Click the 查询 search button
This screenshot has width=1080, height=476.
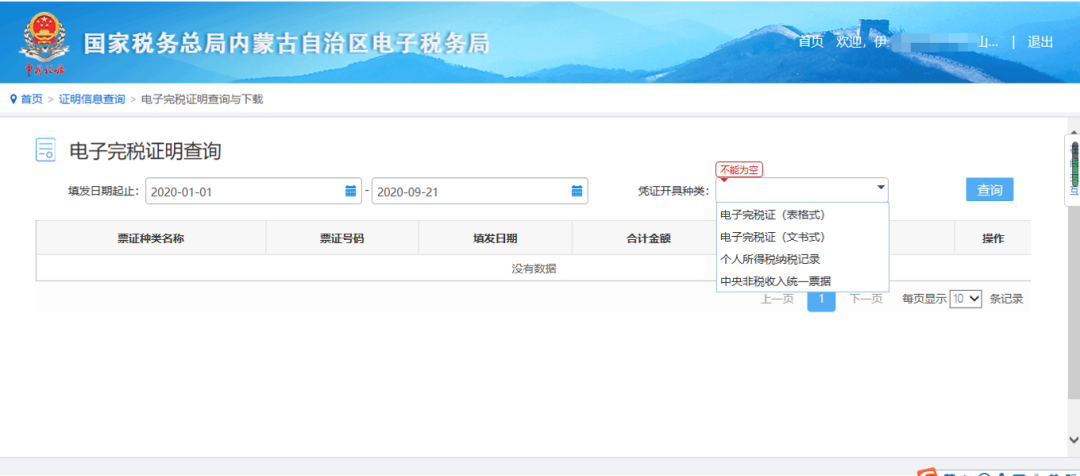989,190
